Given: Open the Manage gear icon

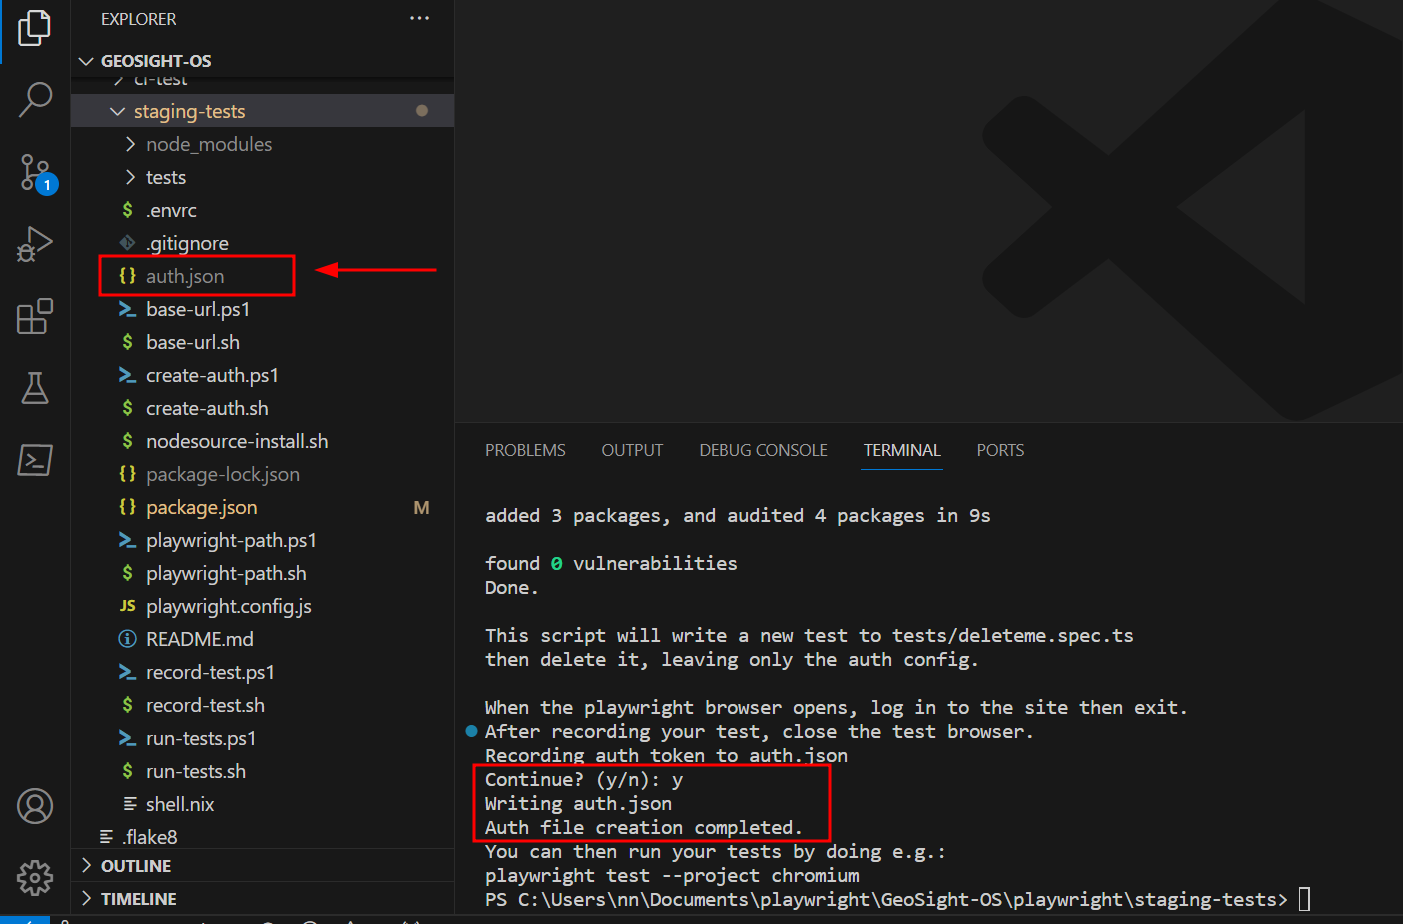Looking at the screenshot, I should 35,878.
